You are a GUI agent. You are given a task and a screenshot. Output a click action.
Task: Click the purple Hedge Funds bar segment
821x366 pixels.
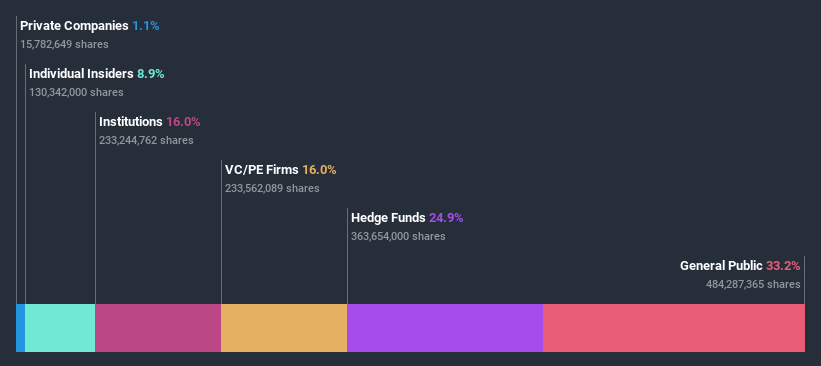445,328
